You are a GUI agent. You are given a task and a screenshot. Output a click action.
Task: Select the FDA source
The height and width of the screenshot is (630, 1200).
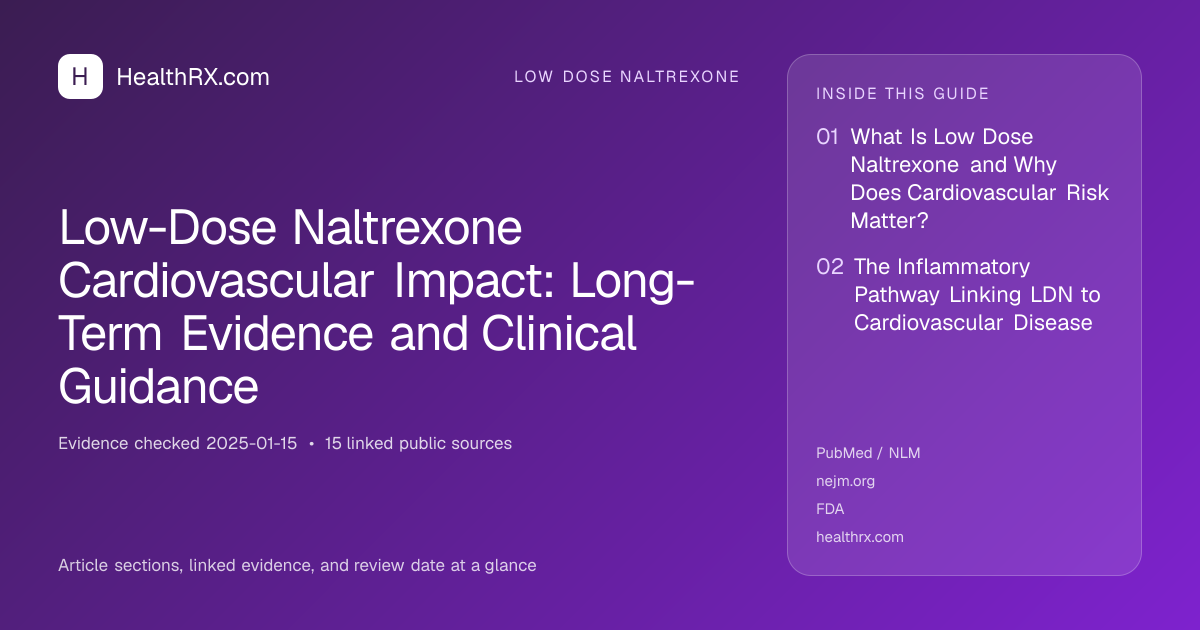(x=830, y=509)
